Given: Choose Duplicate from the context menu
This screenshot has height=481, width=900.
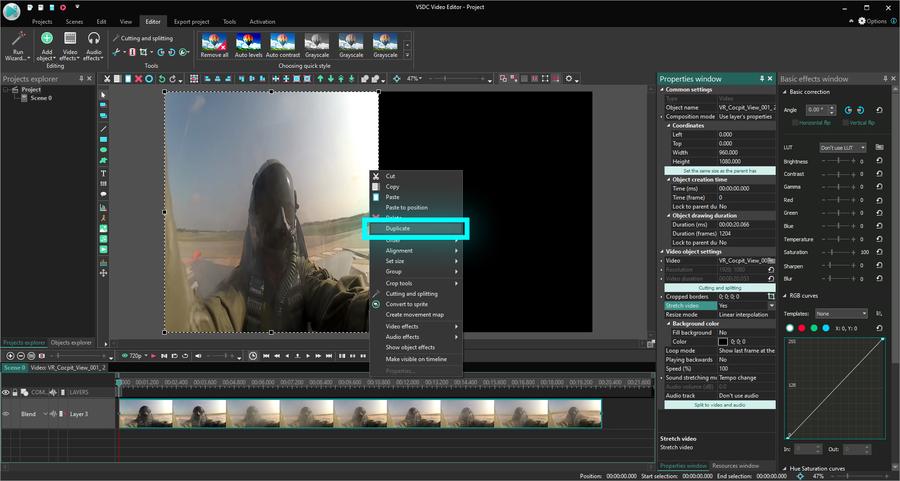Looking at the screenshot, I should point(418,228).
